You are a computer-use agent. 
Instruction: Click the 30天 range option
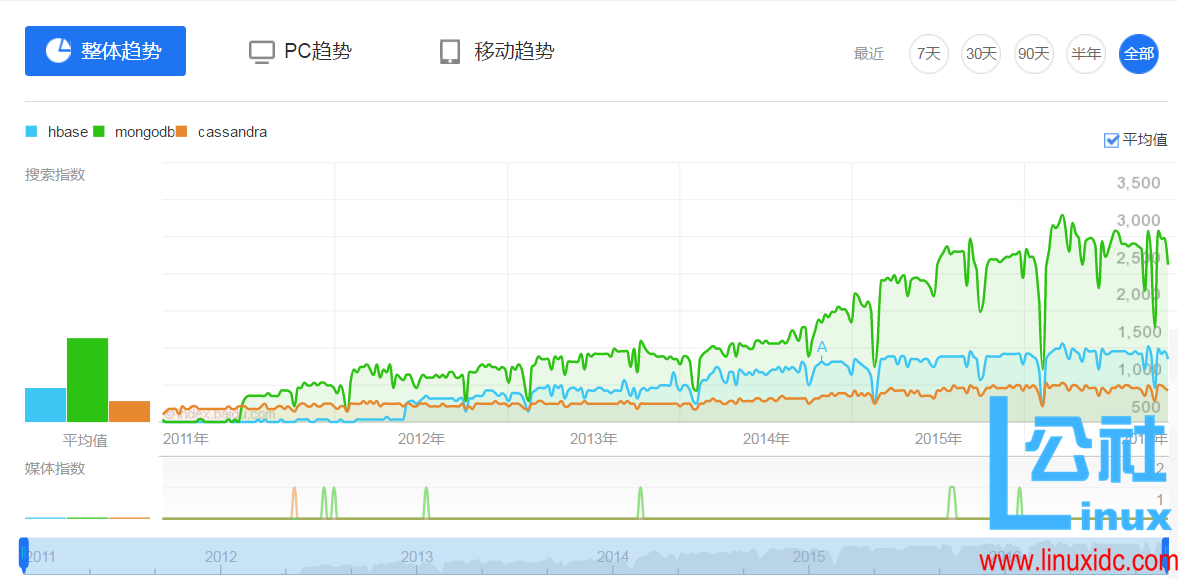980,54
